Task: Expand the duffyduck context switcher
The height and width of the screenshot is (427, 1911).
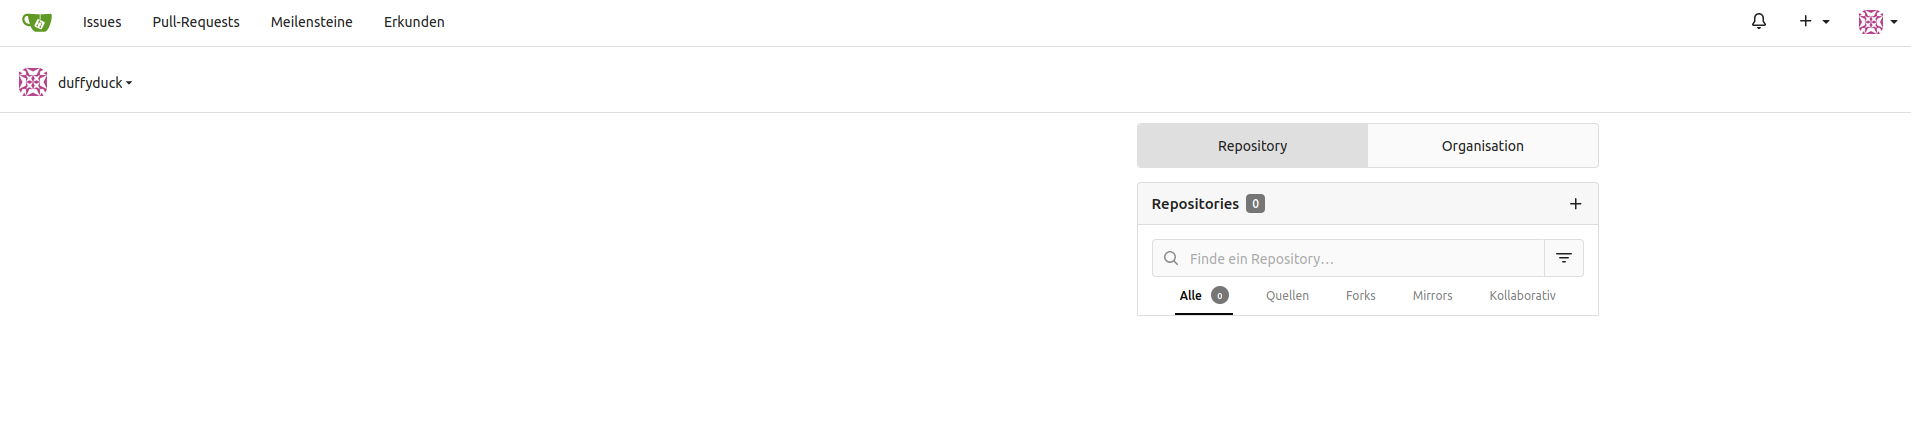Action: (x=95, y=83)
